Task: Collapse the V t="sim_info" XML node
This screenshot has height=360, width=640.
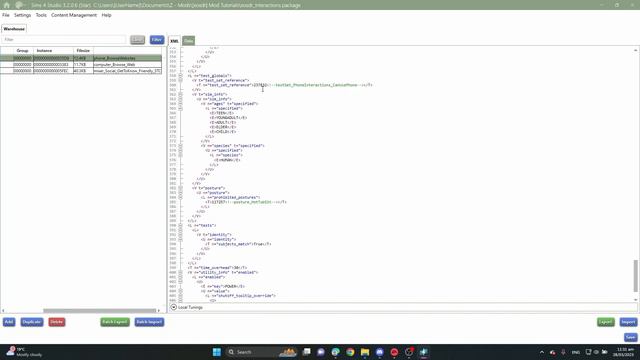Action: point(180,94)
